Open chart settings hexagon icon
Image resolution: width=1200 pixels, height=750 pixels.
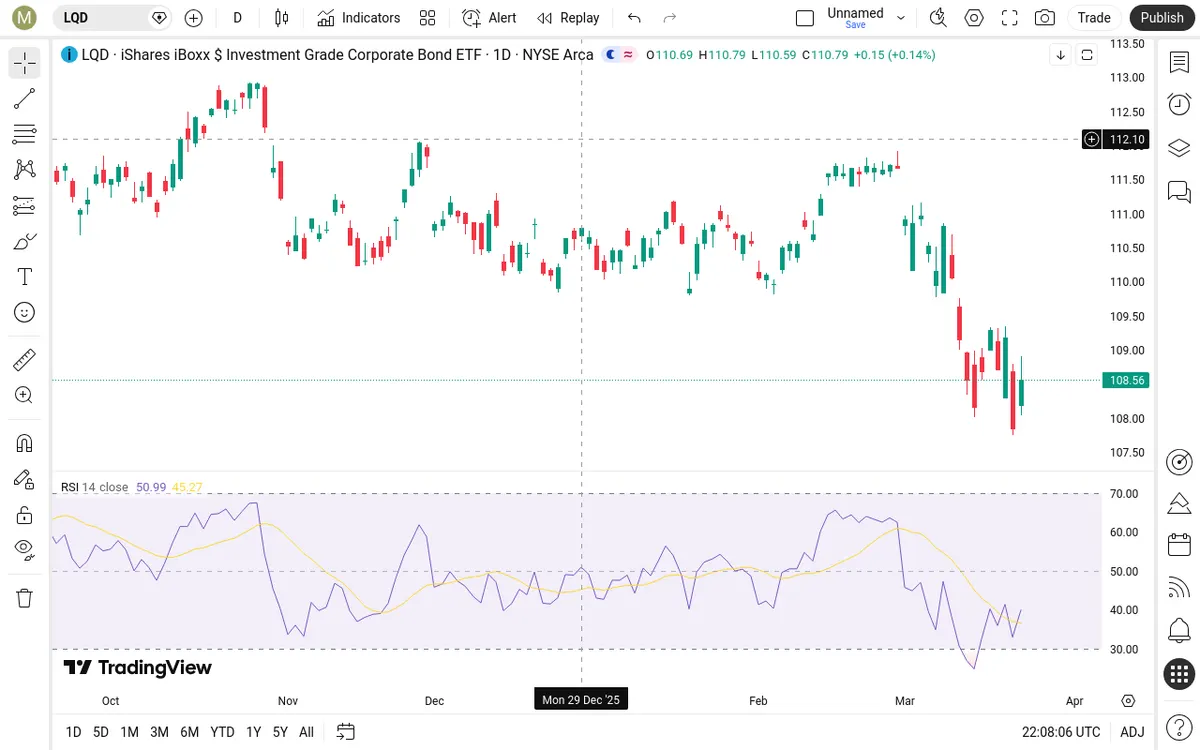974,18
